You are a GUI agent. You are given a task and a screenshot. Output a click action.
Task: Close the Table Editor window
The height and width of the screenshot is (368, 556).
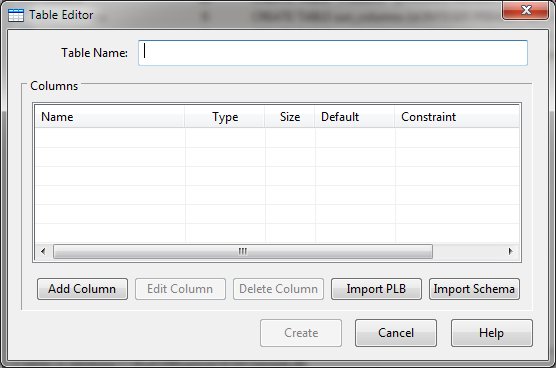click(525, 10)
